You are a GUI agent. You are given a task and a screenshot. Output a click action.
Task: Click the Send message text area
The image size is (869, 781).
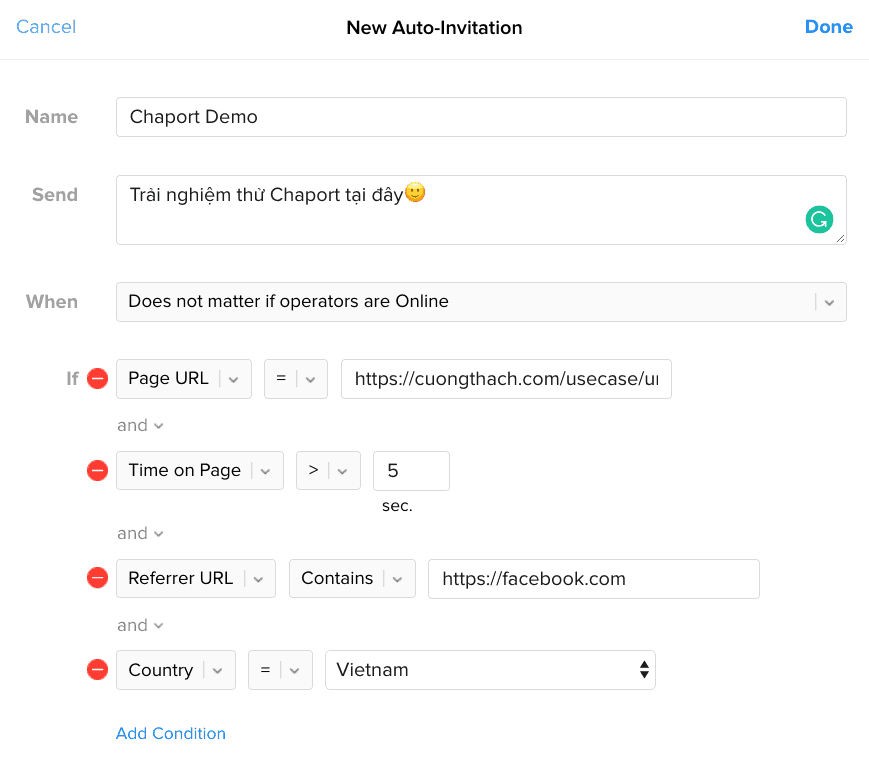click(481, 210)
